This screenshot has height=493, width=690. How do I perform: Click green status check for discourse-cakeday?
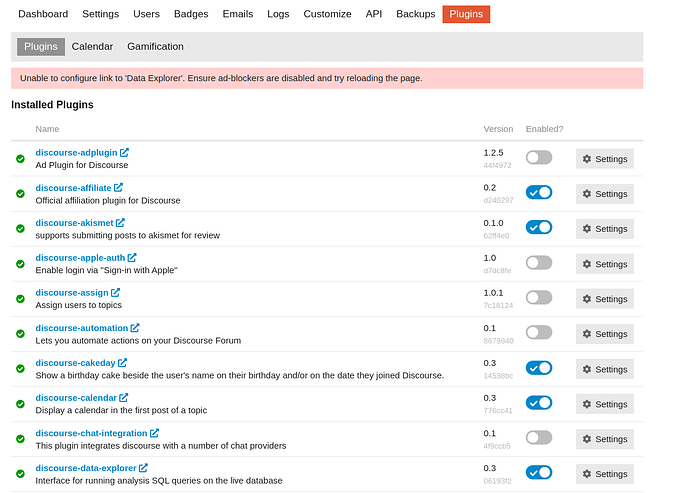(20, 369)
